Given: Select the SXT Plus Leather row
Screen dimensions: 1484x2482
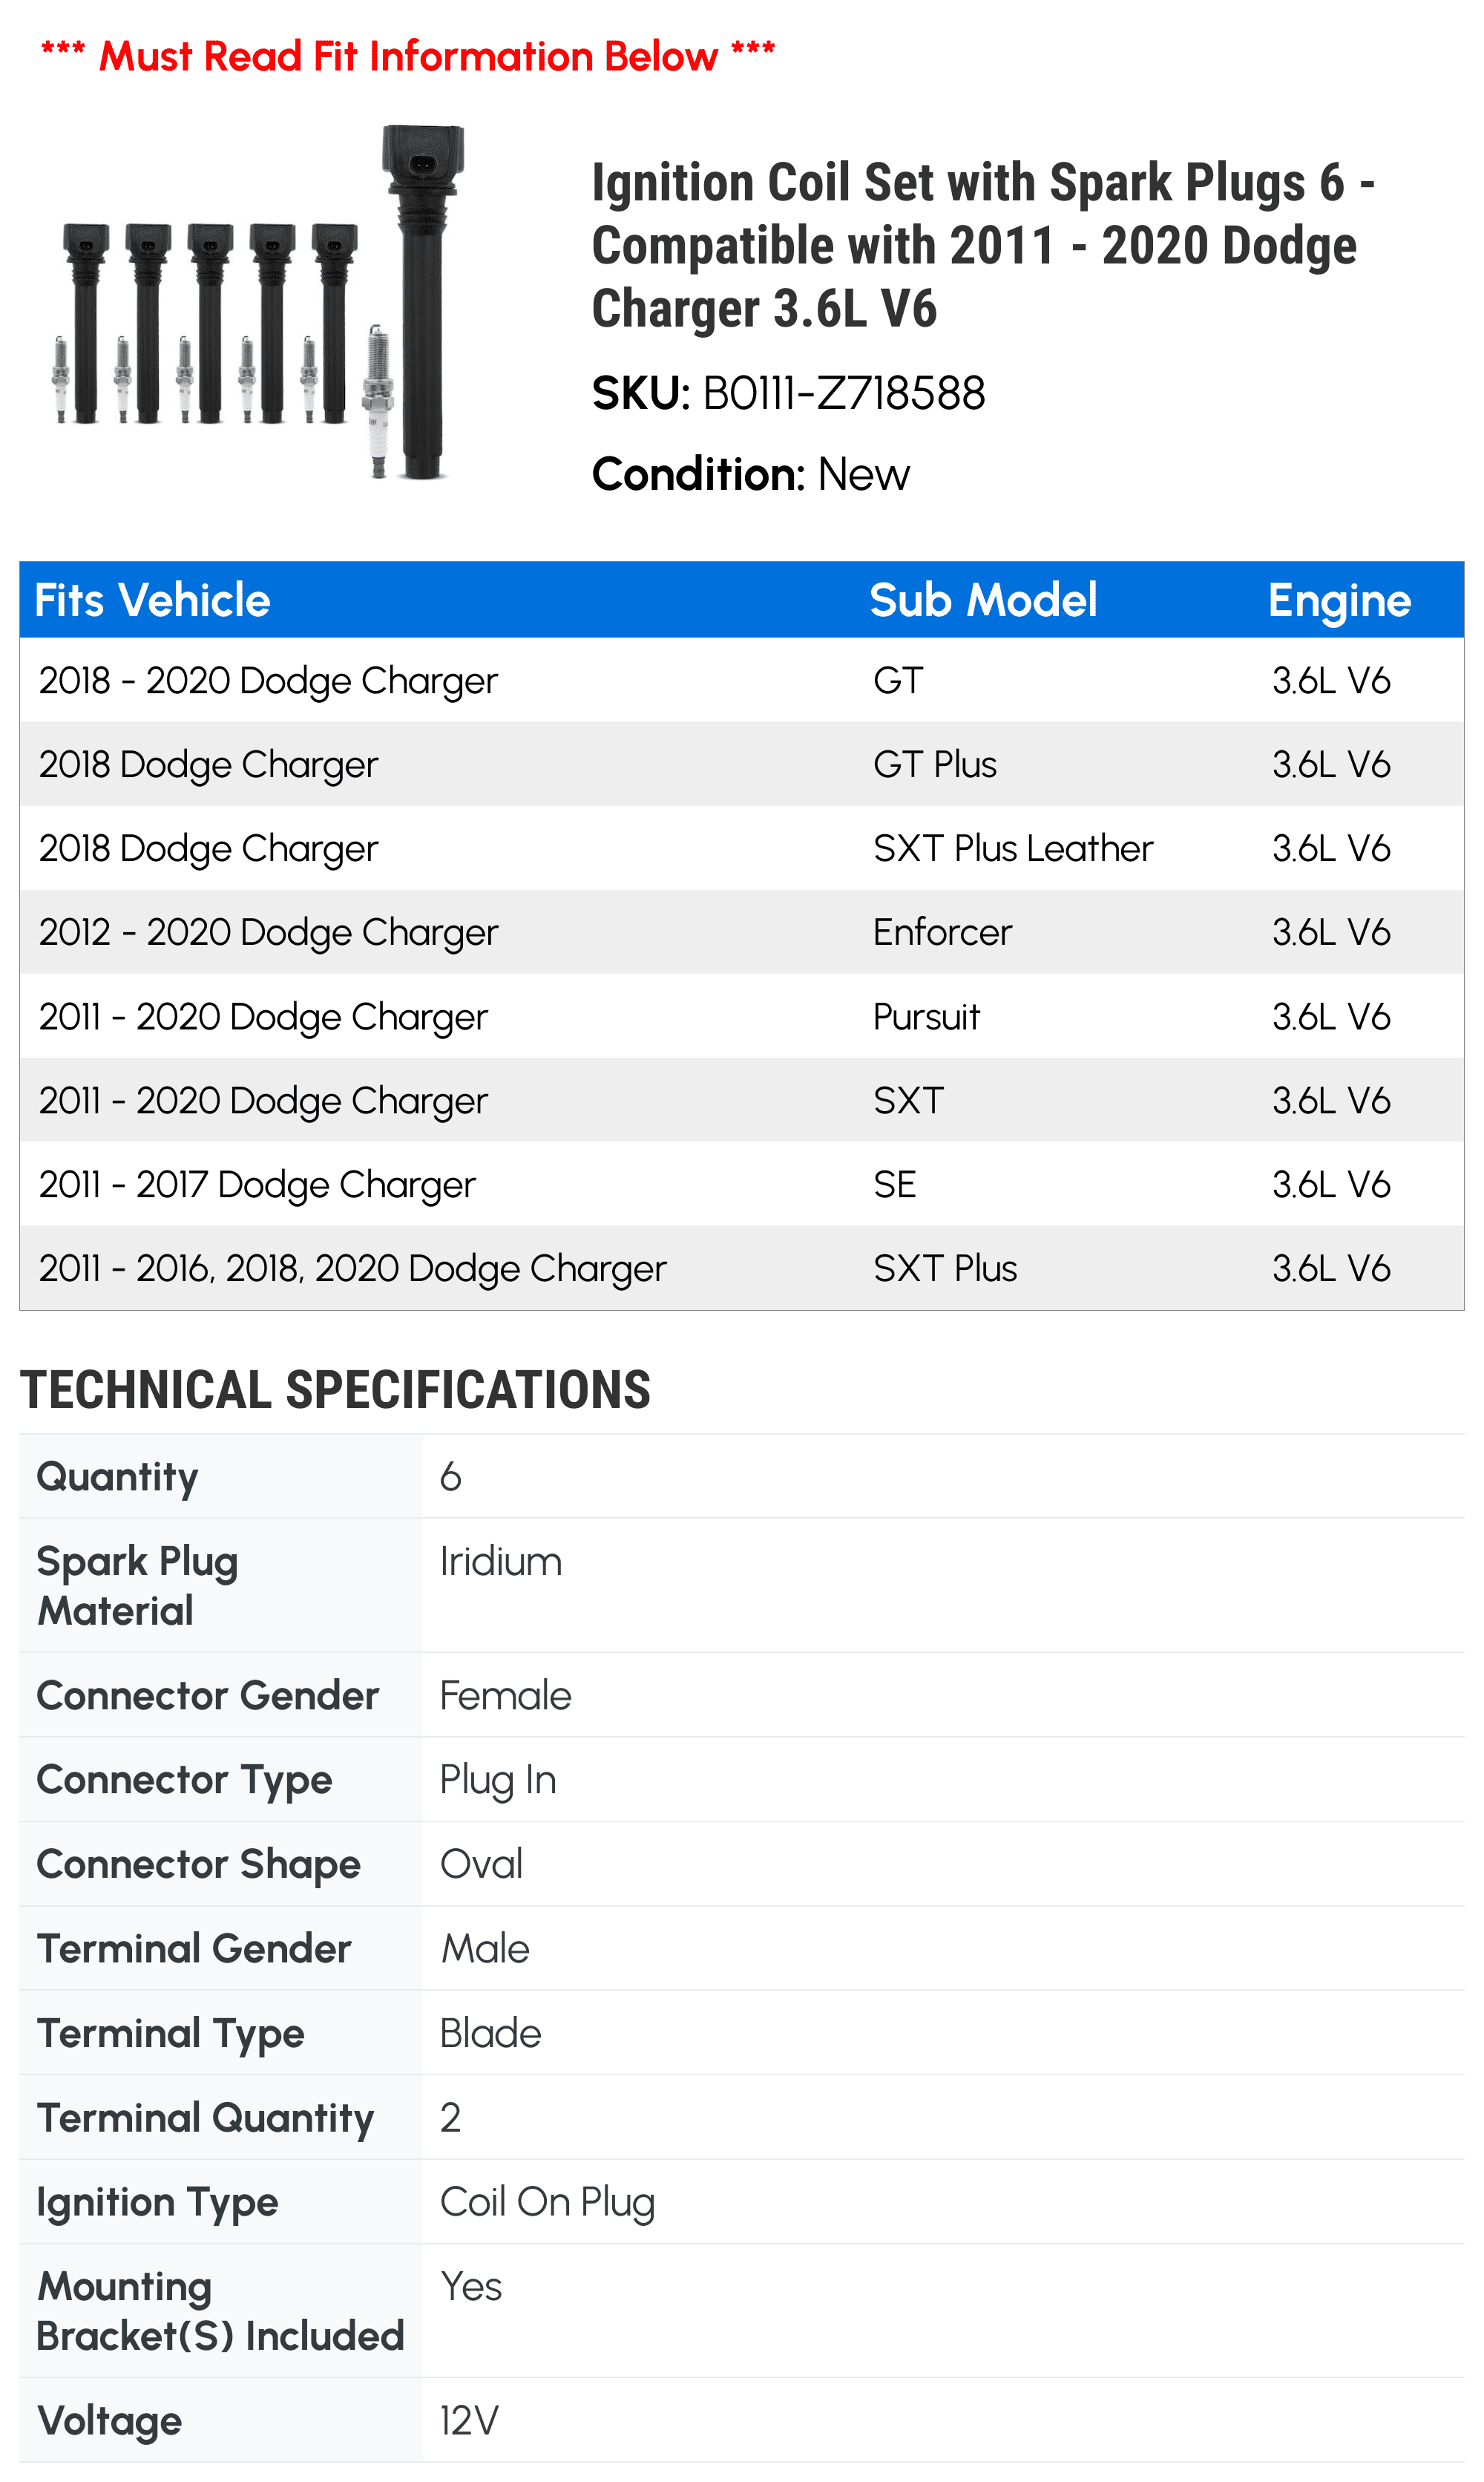Looking at the screenshot, I should (742, 848).
